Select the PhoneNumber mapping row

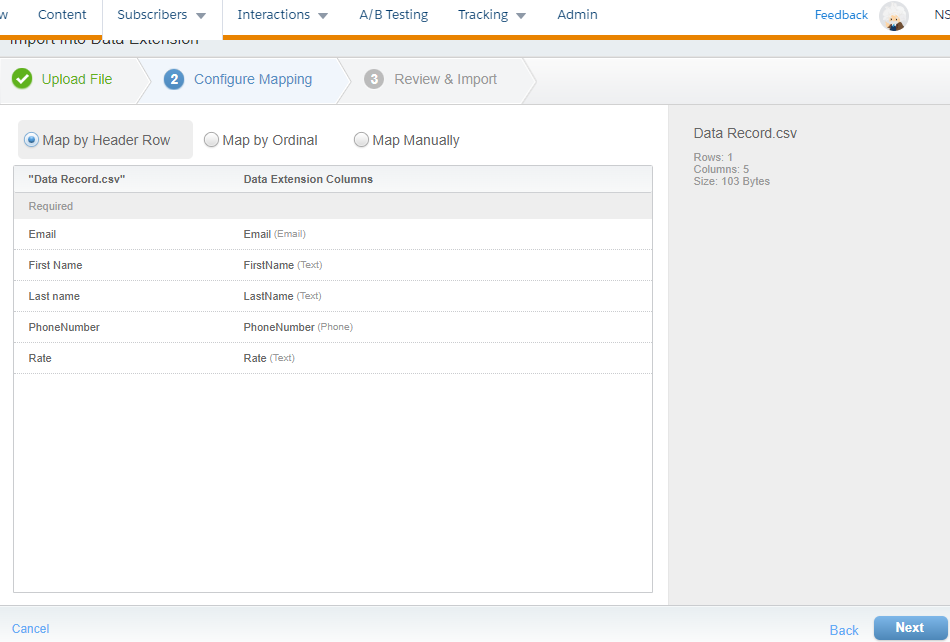(332, 327)
